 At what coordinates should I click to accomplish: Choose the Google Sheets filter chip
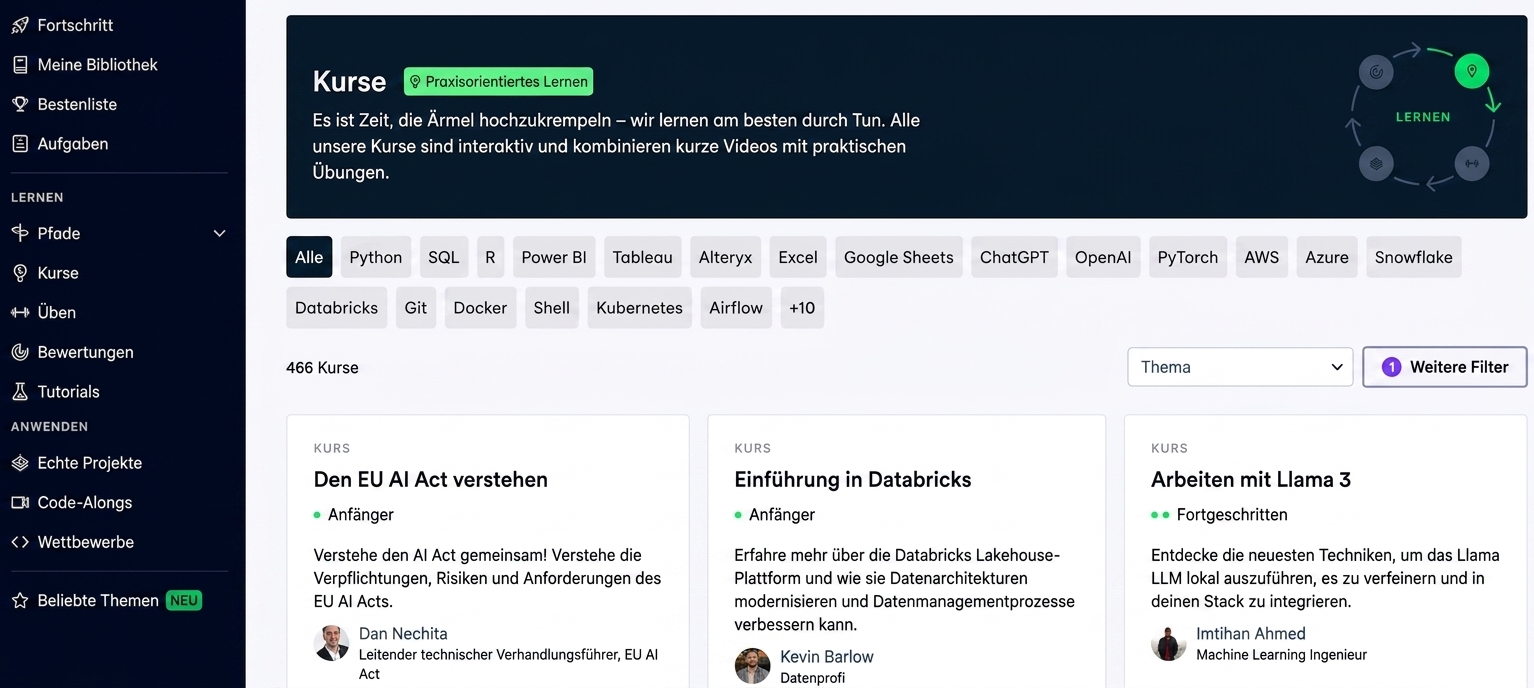pos(899,257)
